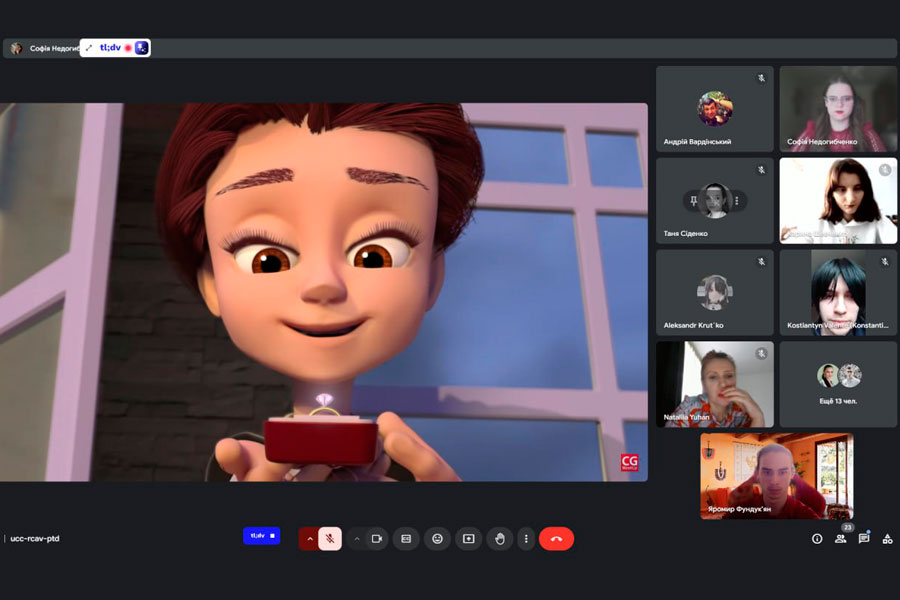Click the muted mic icon on Natalia Yuhan's tile
The width and height of the screenshot is (900, 600).
pyautogui.click(x=761, y=354)
